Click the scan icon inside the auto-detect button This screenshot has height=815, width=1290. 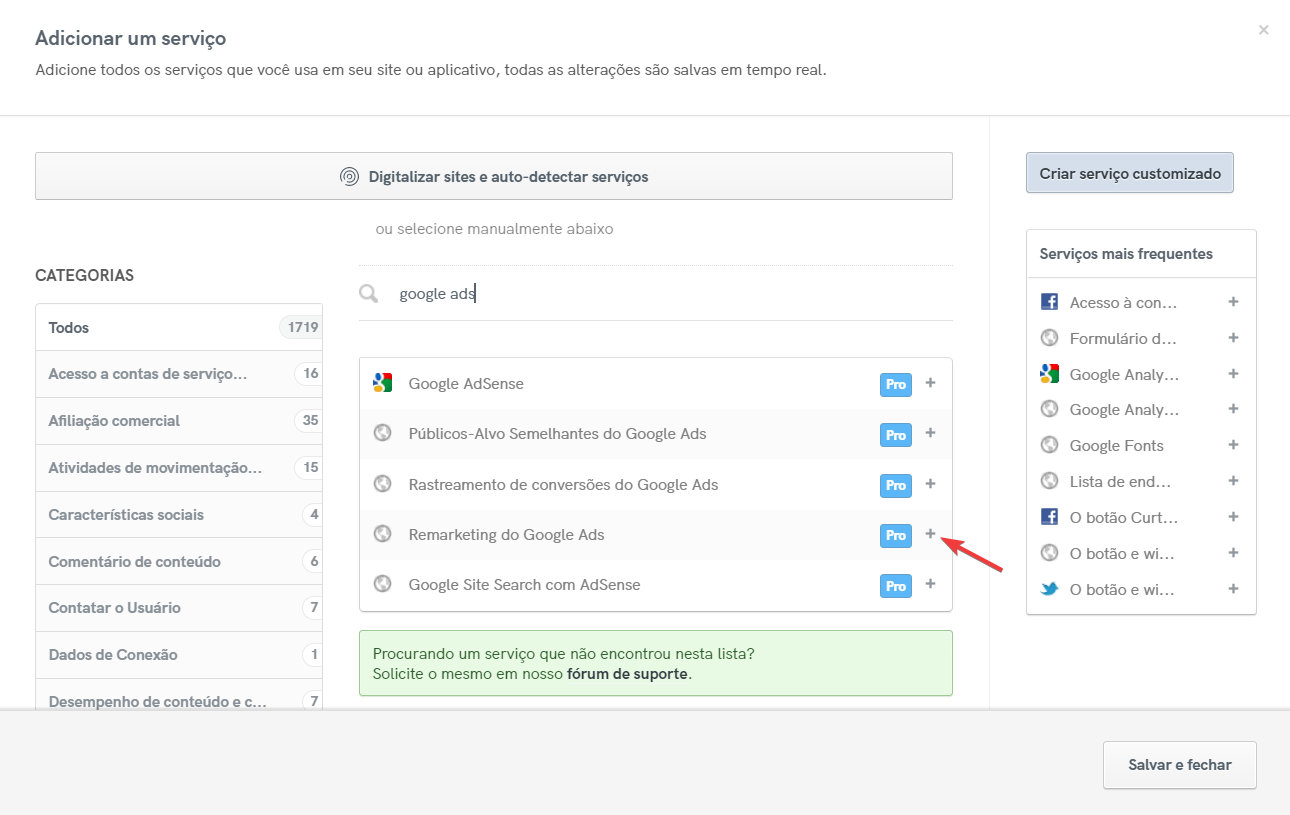pos(349,175)
